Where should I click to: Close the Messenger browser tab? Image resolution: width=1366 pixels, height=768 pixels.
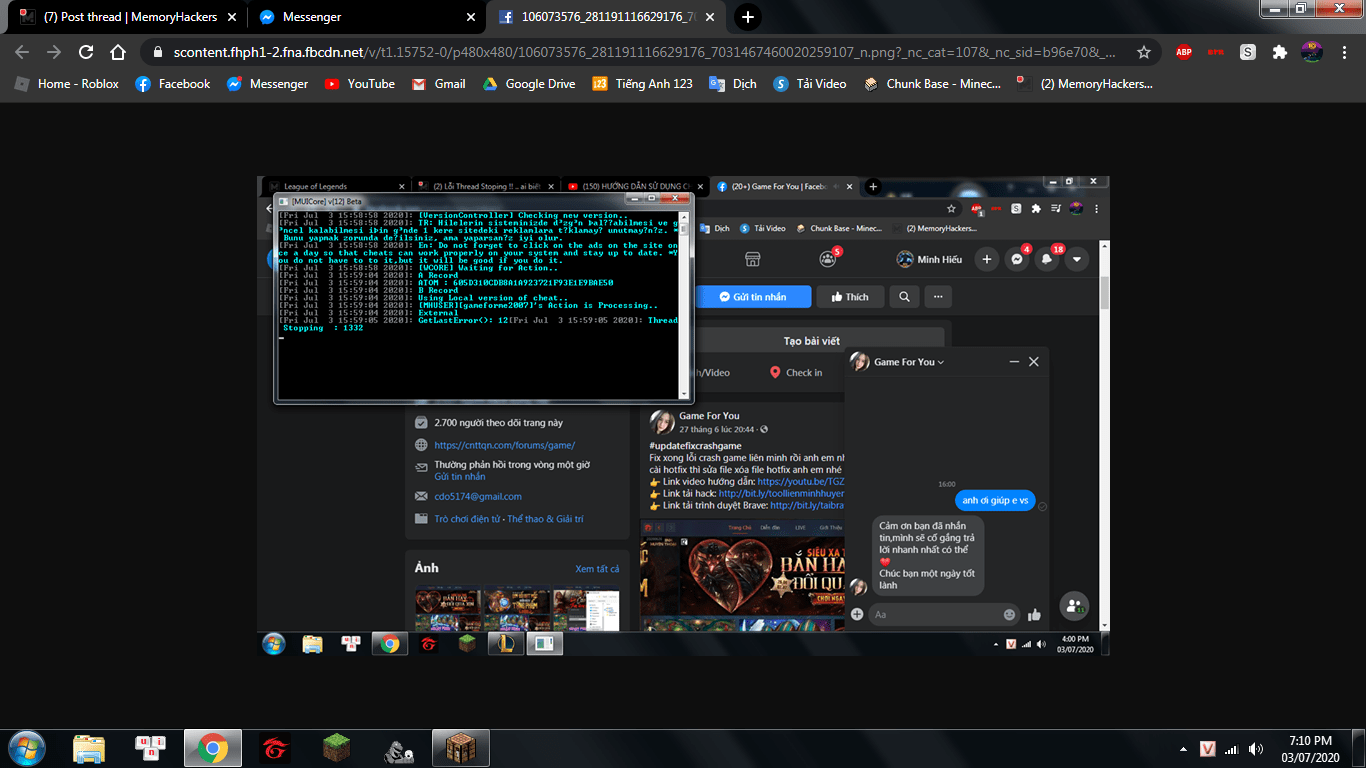pos(470,17)
